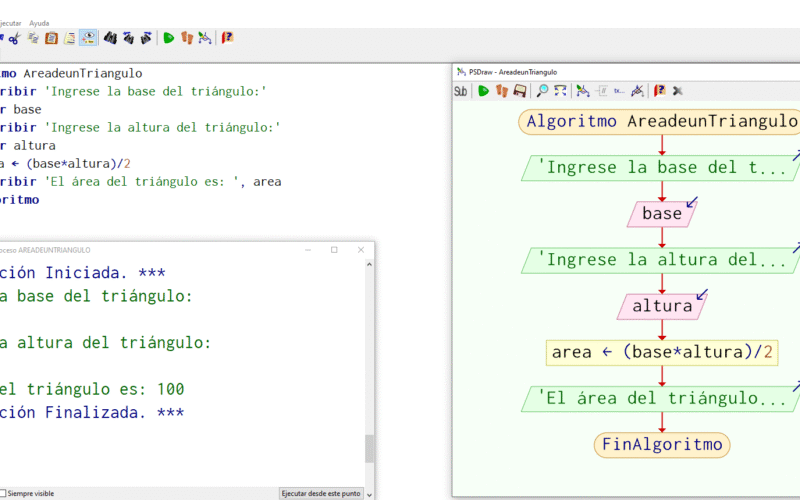
Task: Click Ejecutar desde este punto button
Action: tap(320, 493)
